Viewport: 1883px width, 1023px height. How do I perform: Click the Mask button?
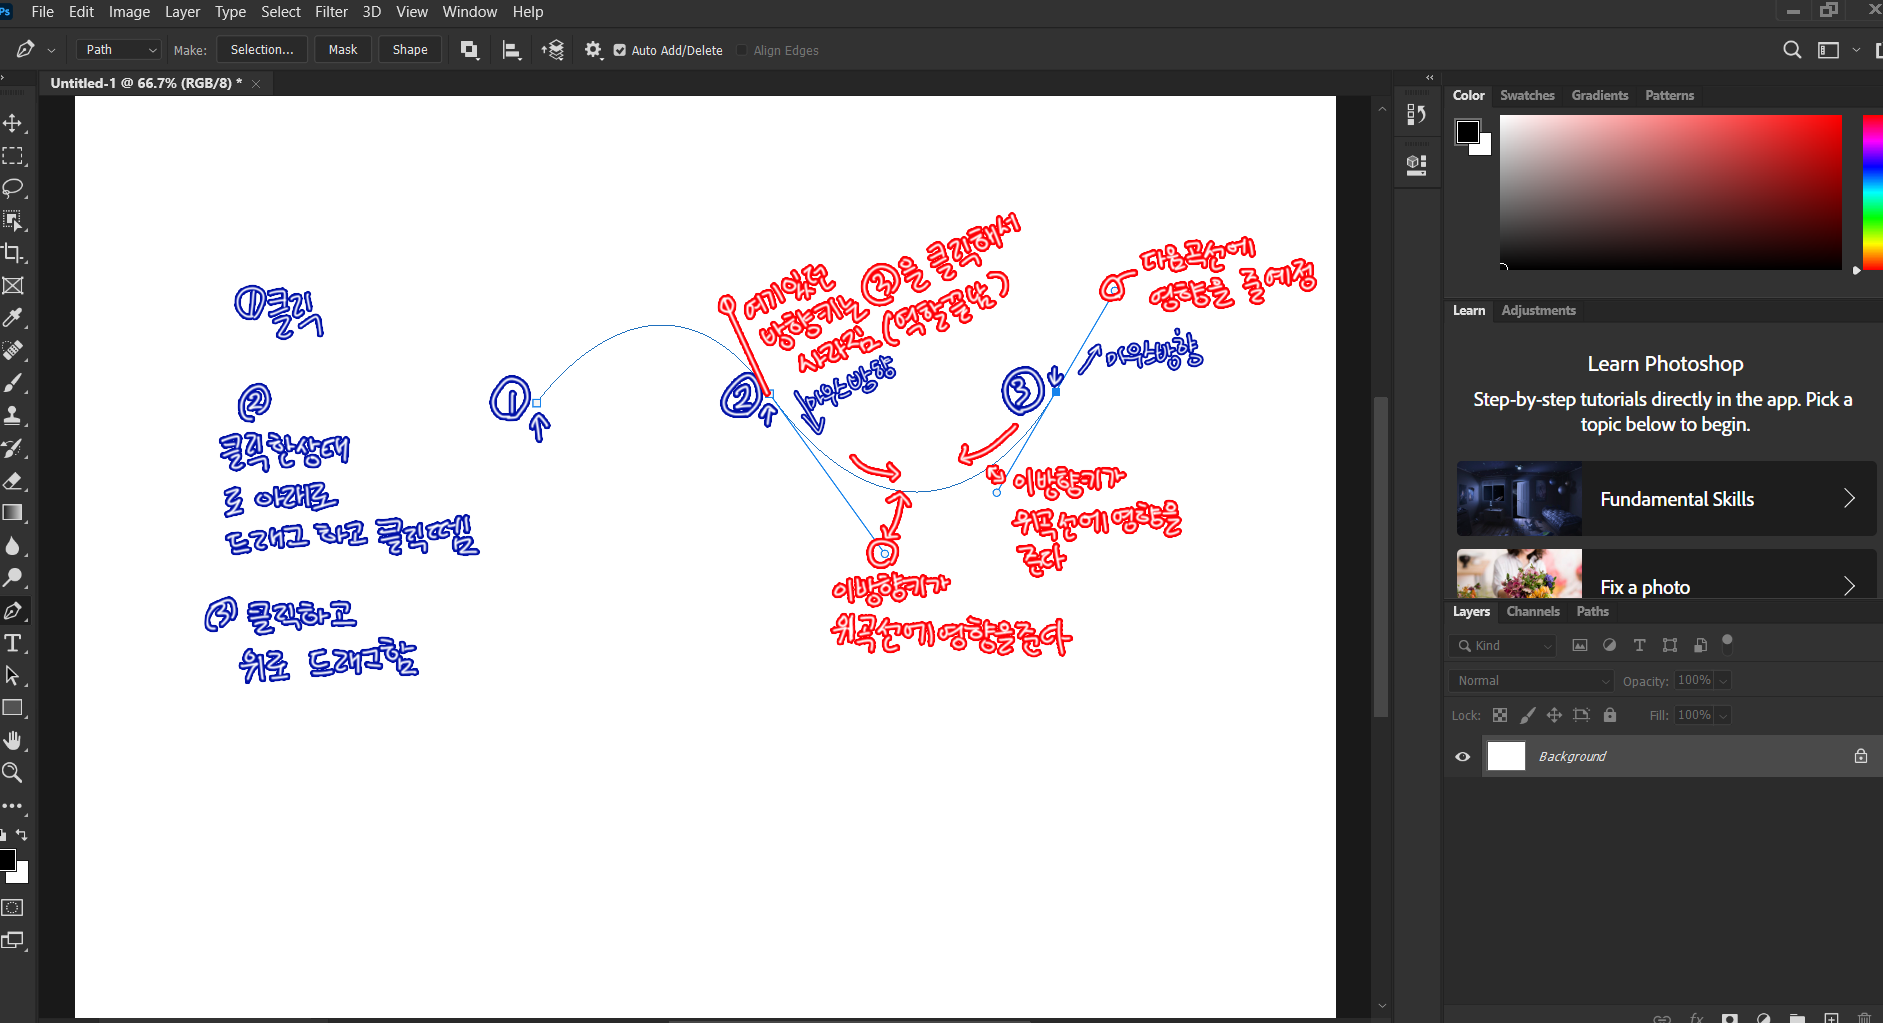pyautogui.click(x=343, y=50)
